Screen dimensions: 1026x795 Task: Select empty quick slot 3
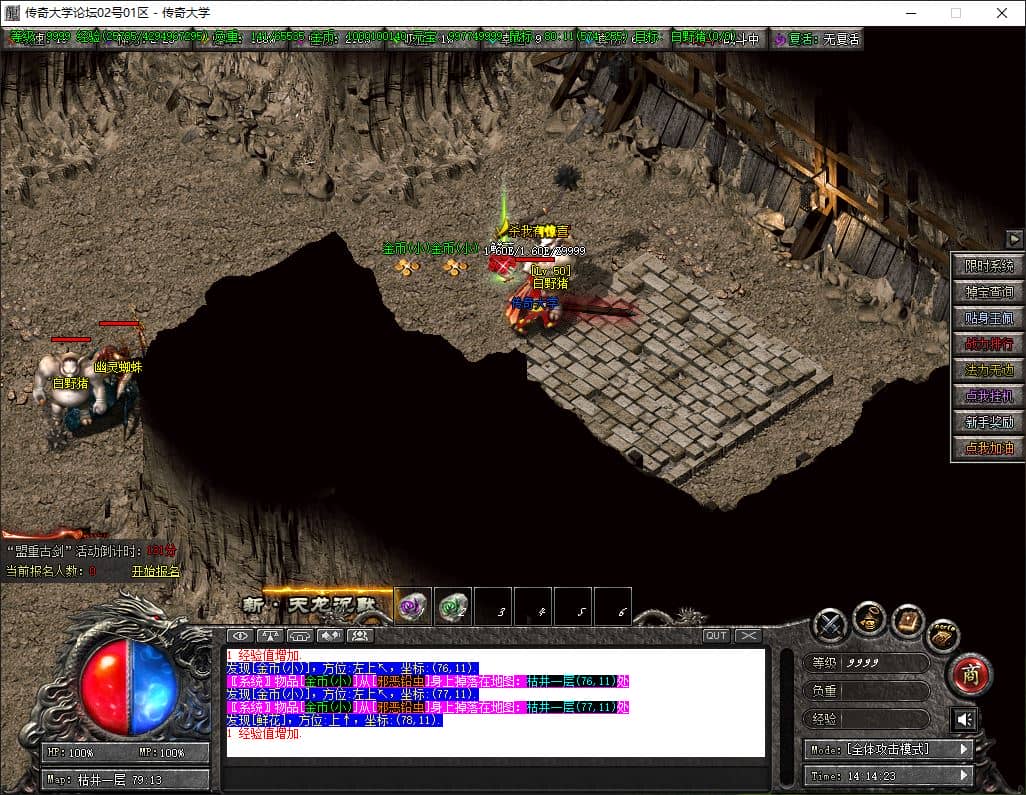(x=493, y=607)
